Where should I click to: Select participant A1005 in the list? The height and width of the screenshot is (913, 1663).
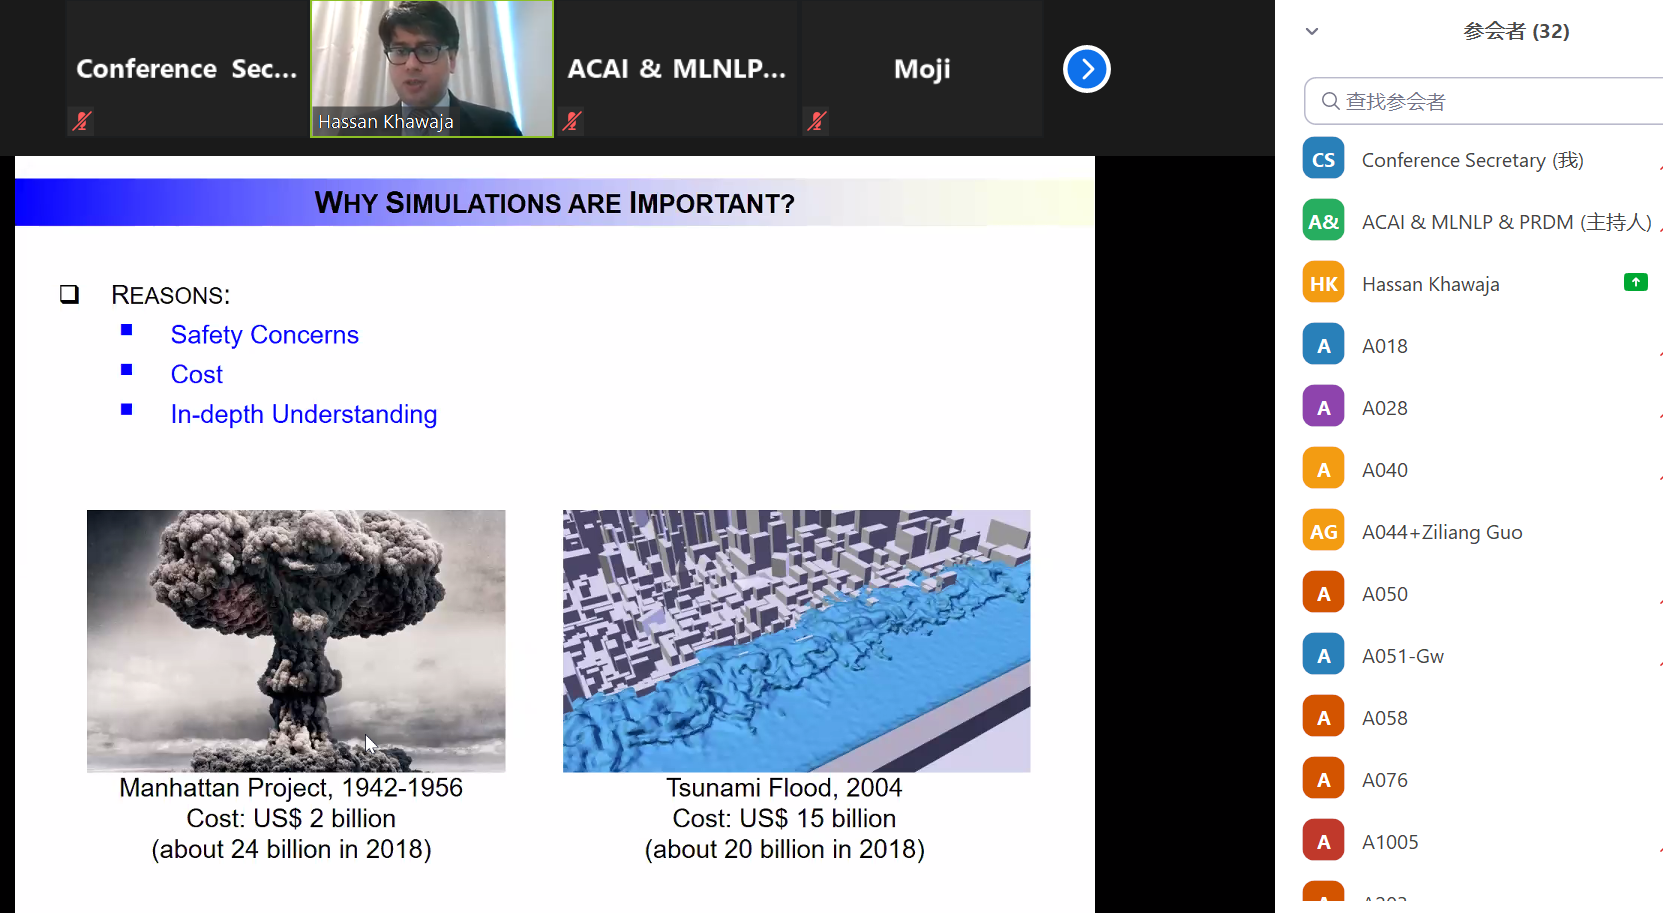pyautogui.click(x=1389, y=842)
